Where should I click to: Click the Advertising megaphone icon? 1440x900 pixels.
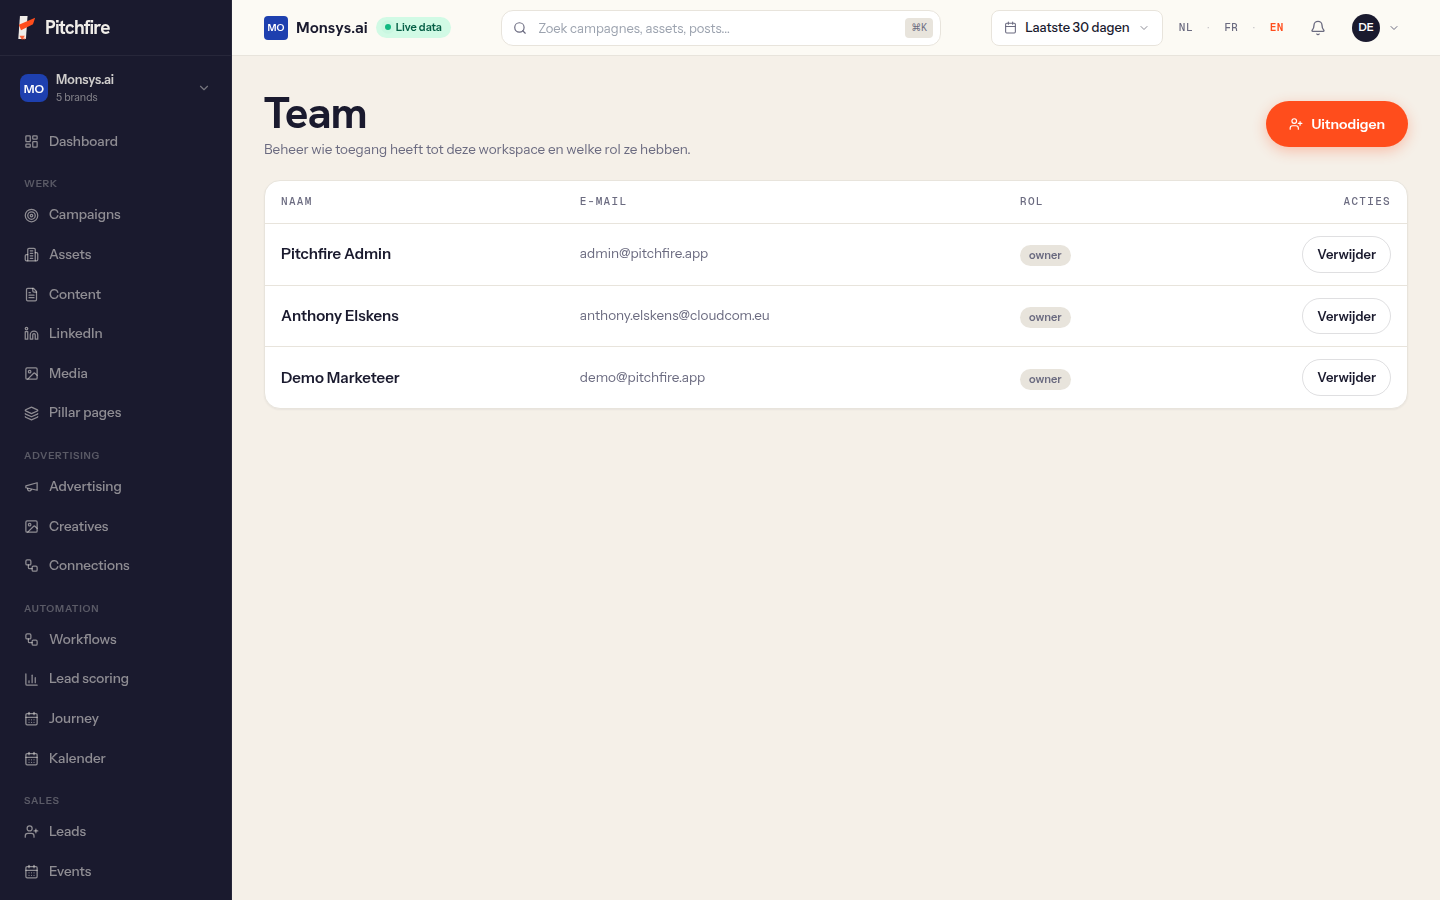[x=31, y=487]
